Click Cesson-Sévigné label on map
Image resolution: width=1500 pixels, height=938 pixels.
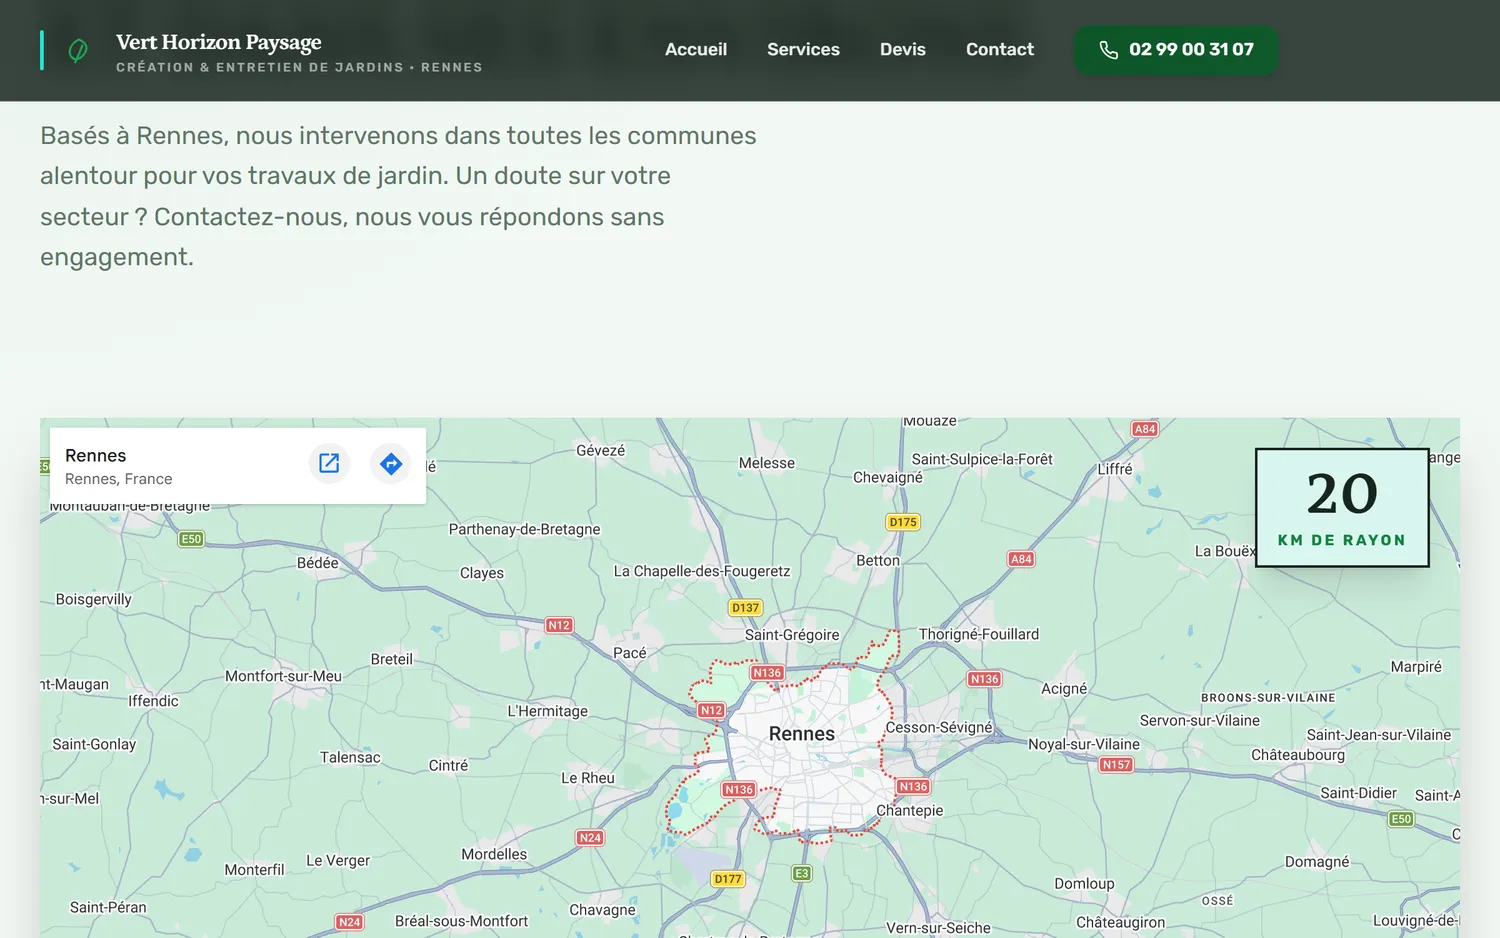(x=939, y=727)
